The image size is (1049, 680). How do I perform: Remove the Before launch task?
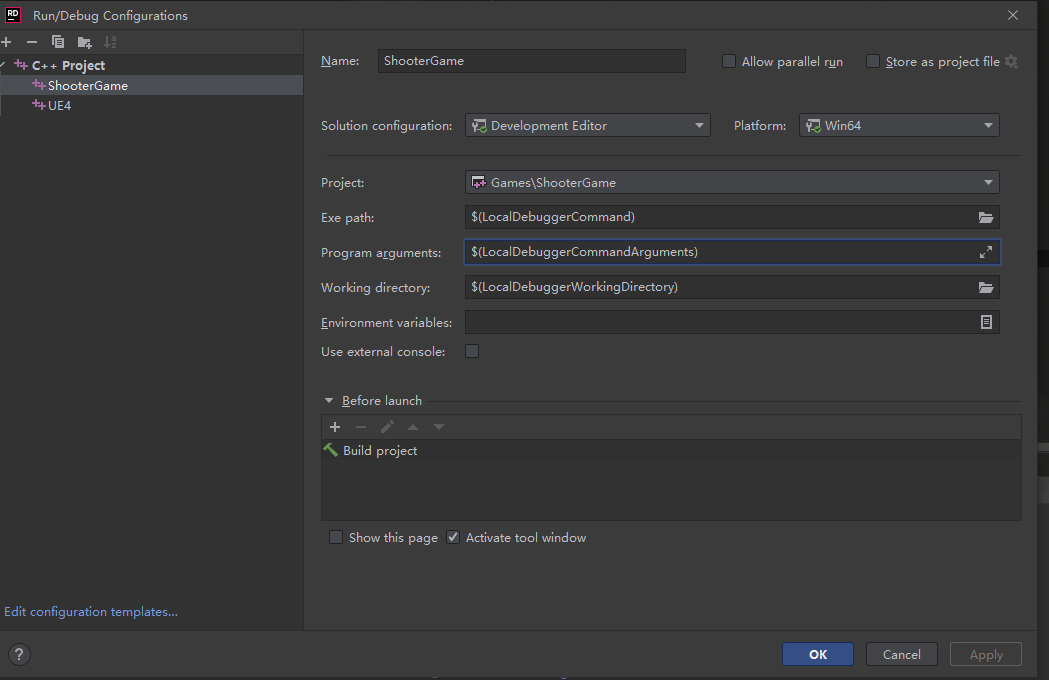361,427
